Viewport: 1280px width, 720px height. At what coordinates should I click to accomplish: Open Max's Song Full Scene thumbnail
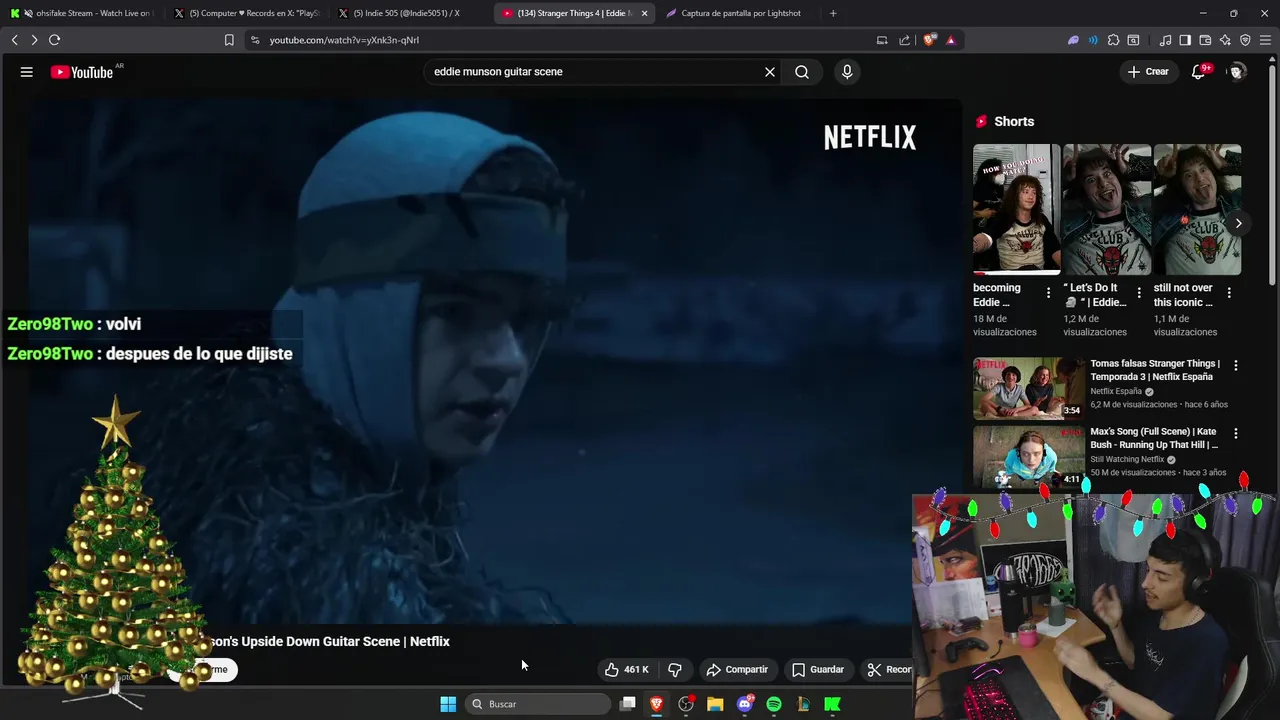click(x=1029, y=456)
